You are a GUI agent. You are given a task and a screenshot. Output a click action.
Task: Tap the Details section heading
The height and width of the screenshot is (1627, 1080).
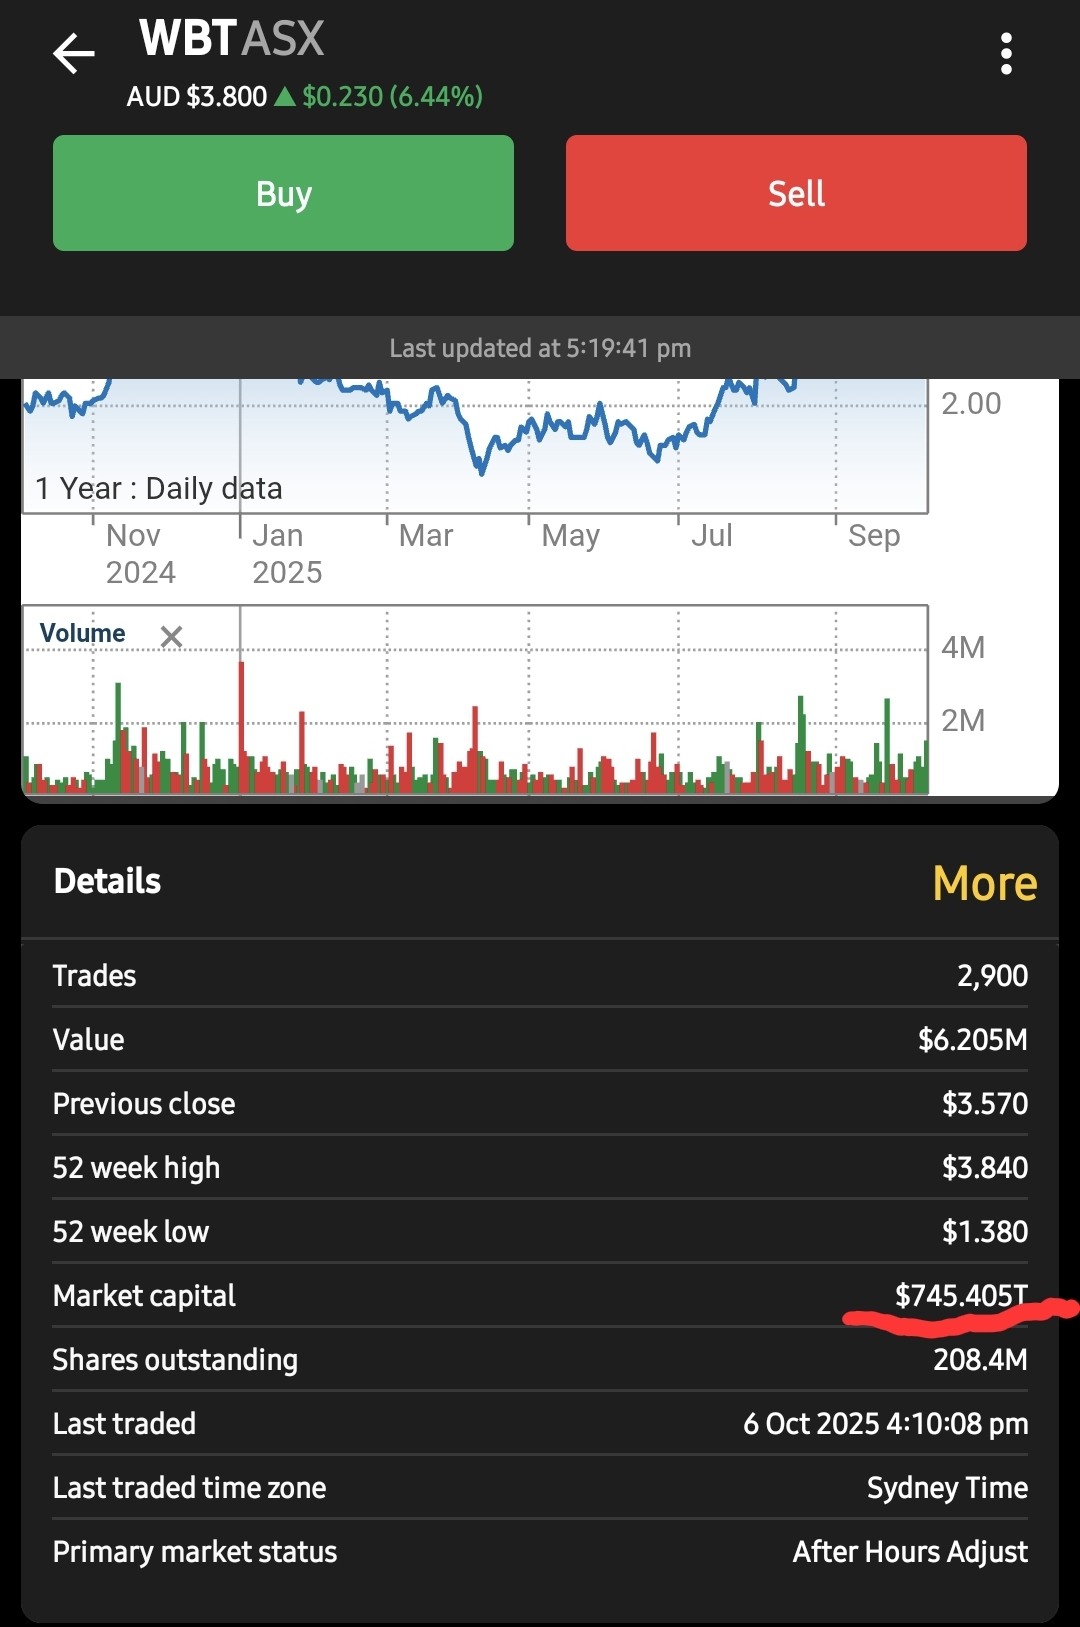(x=107, y=881)
